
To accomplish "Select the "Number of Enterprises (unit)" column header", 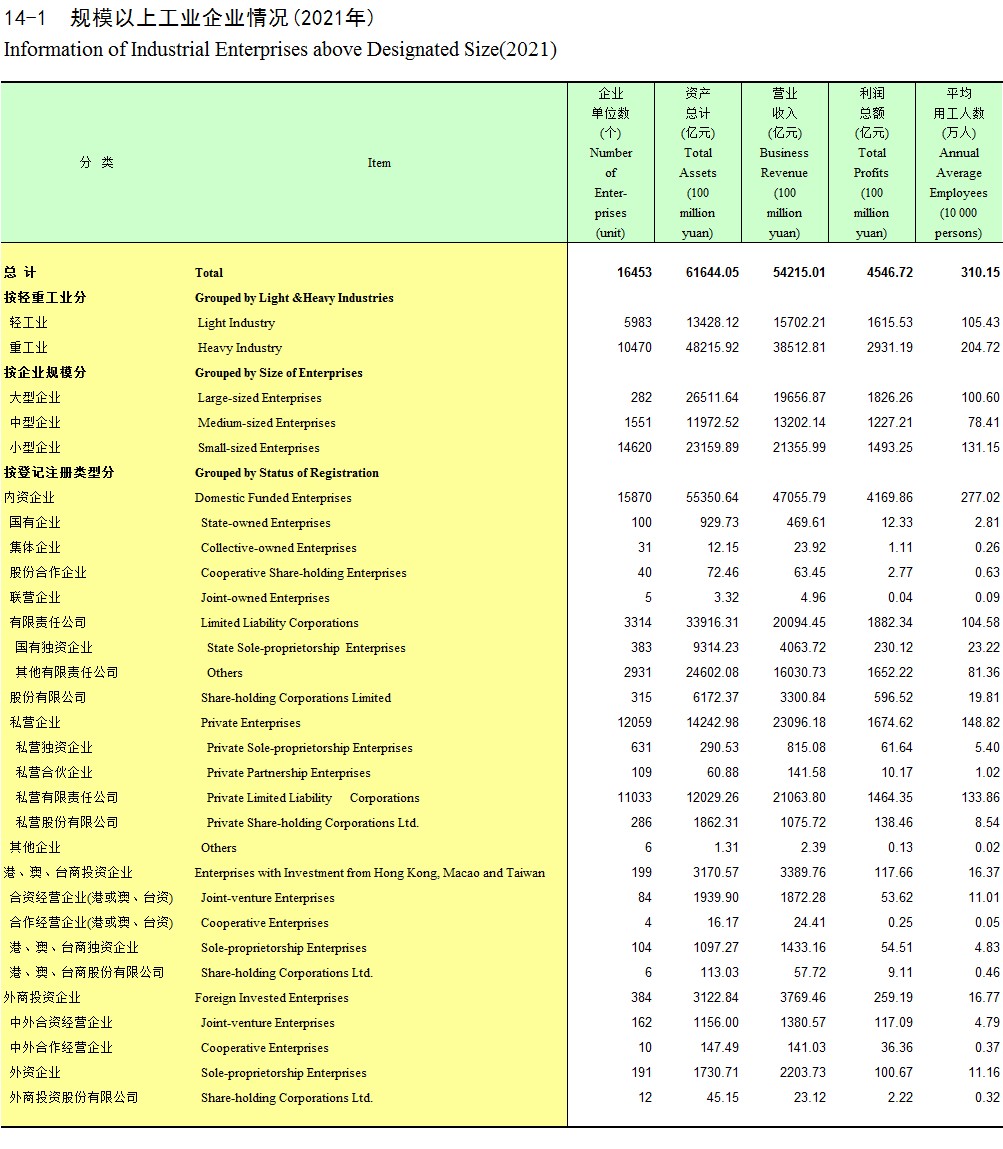I will 610,163.
